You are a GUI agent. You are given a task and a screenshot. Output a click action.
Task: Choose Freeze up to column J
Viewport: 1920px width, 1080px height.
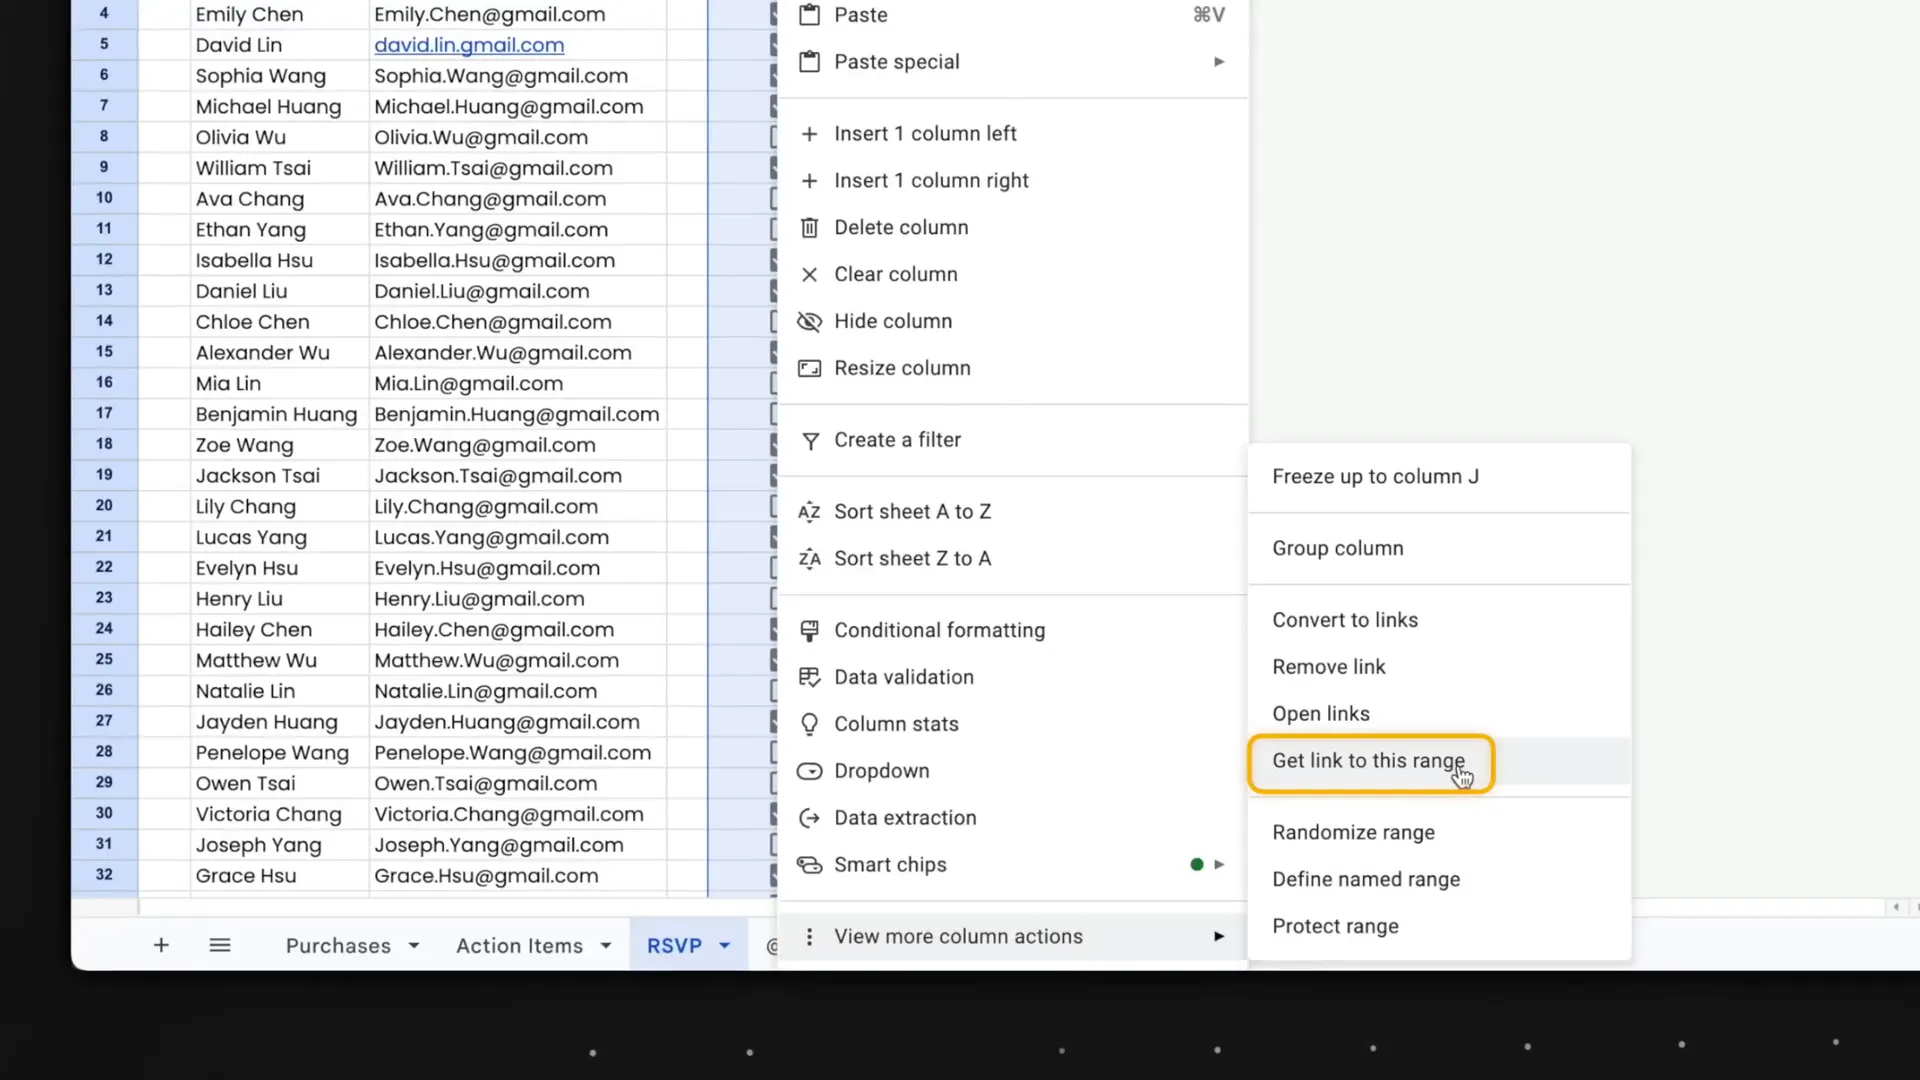tap(1375, 477)
